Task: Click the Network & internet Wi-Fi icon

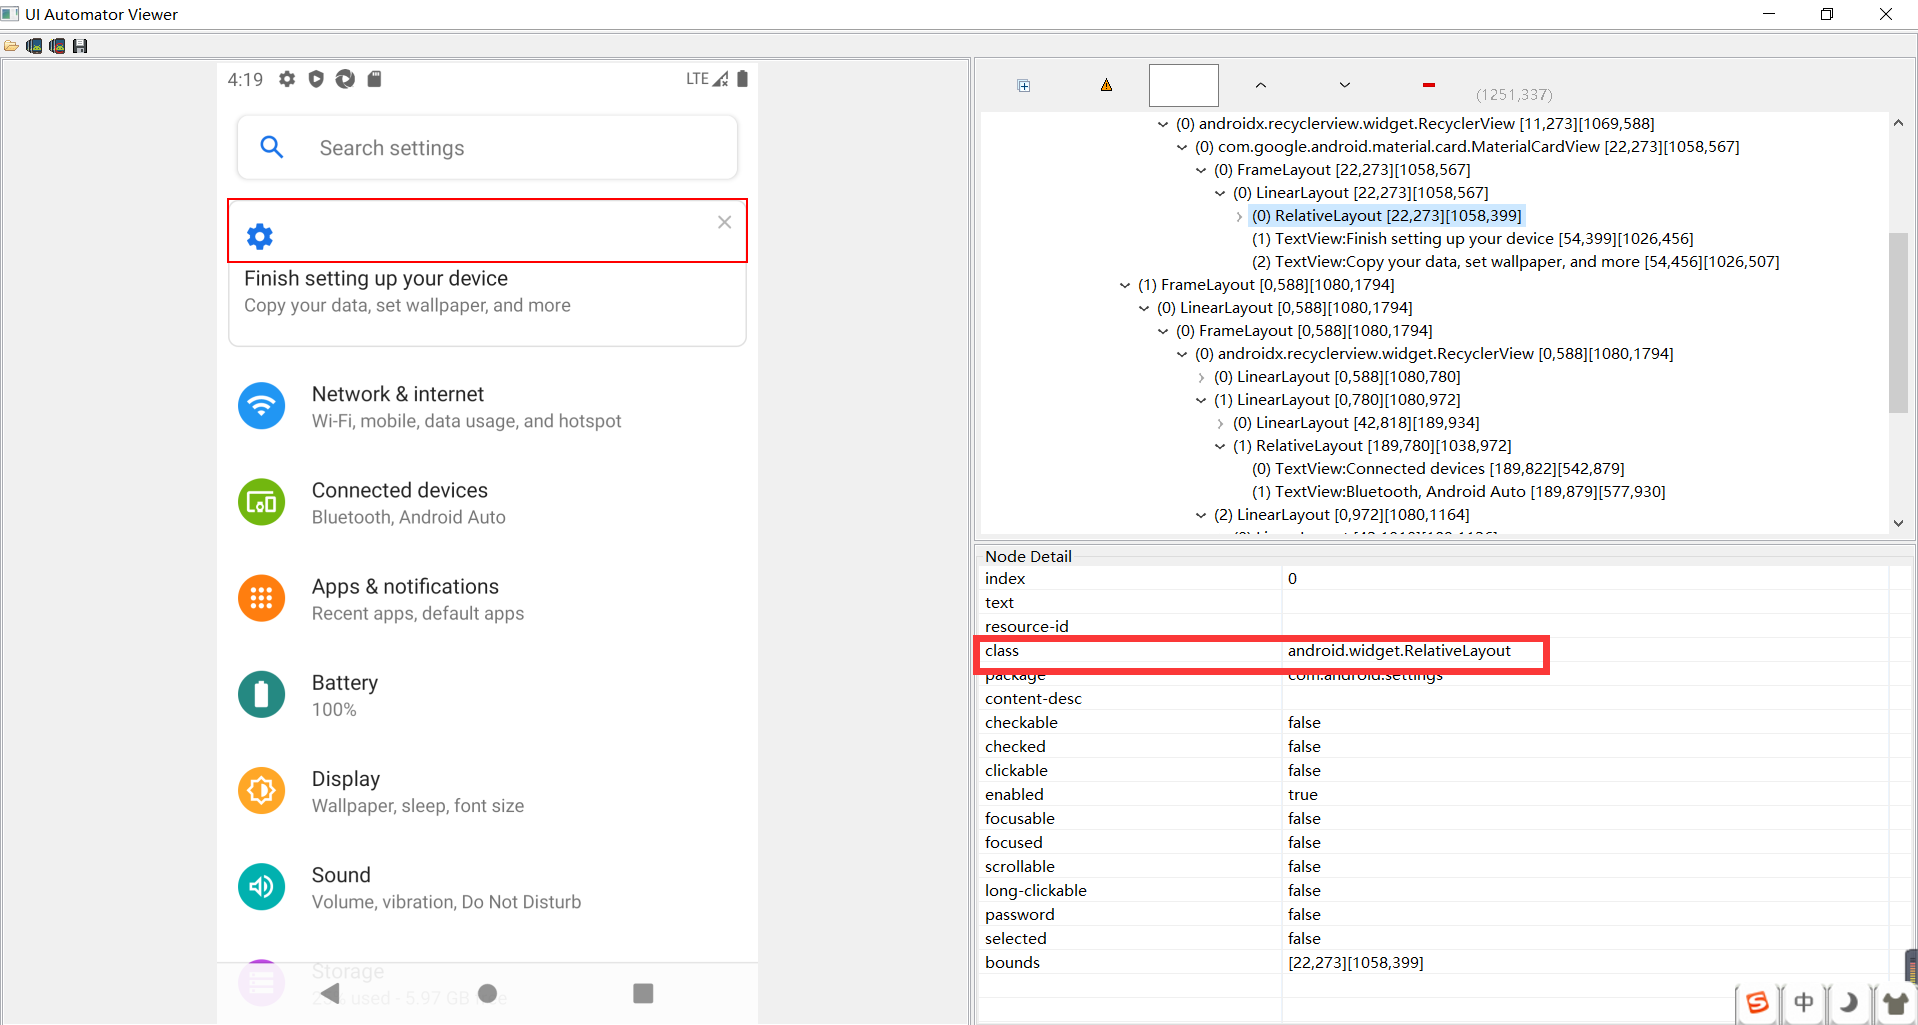Action: coord(262,406)
